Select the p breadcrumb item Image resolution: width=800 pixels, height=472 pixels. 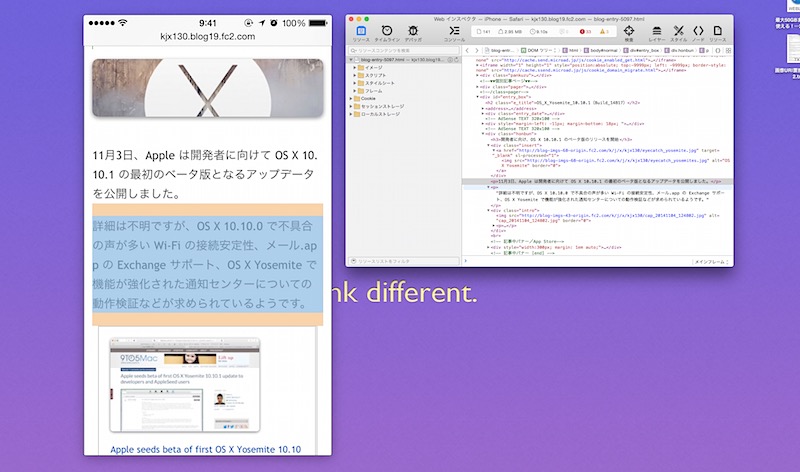pyautogui.click(x=705, y=51)
